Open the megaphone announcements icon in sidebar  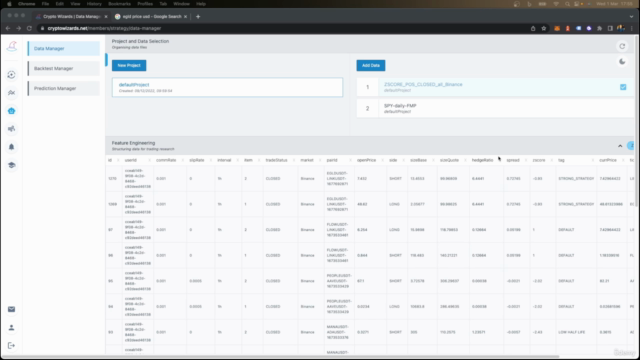[11, 129]
